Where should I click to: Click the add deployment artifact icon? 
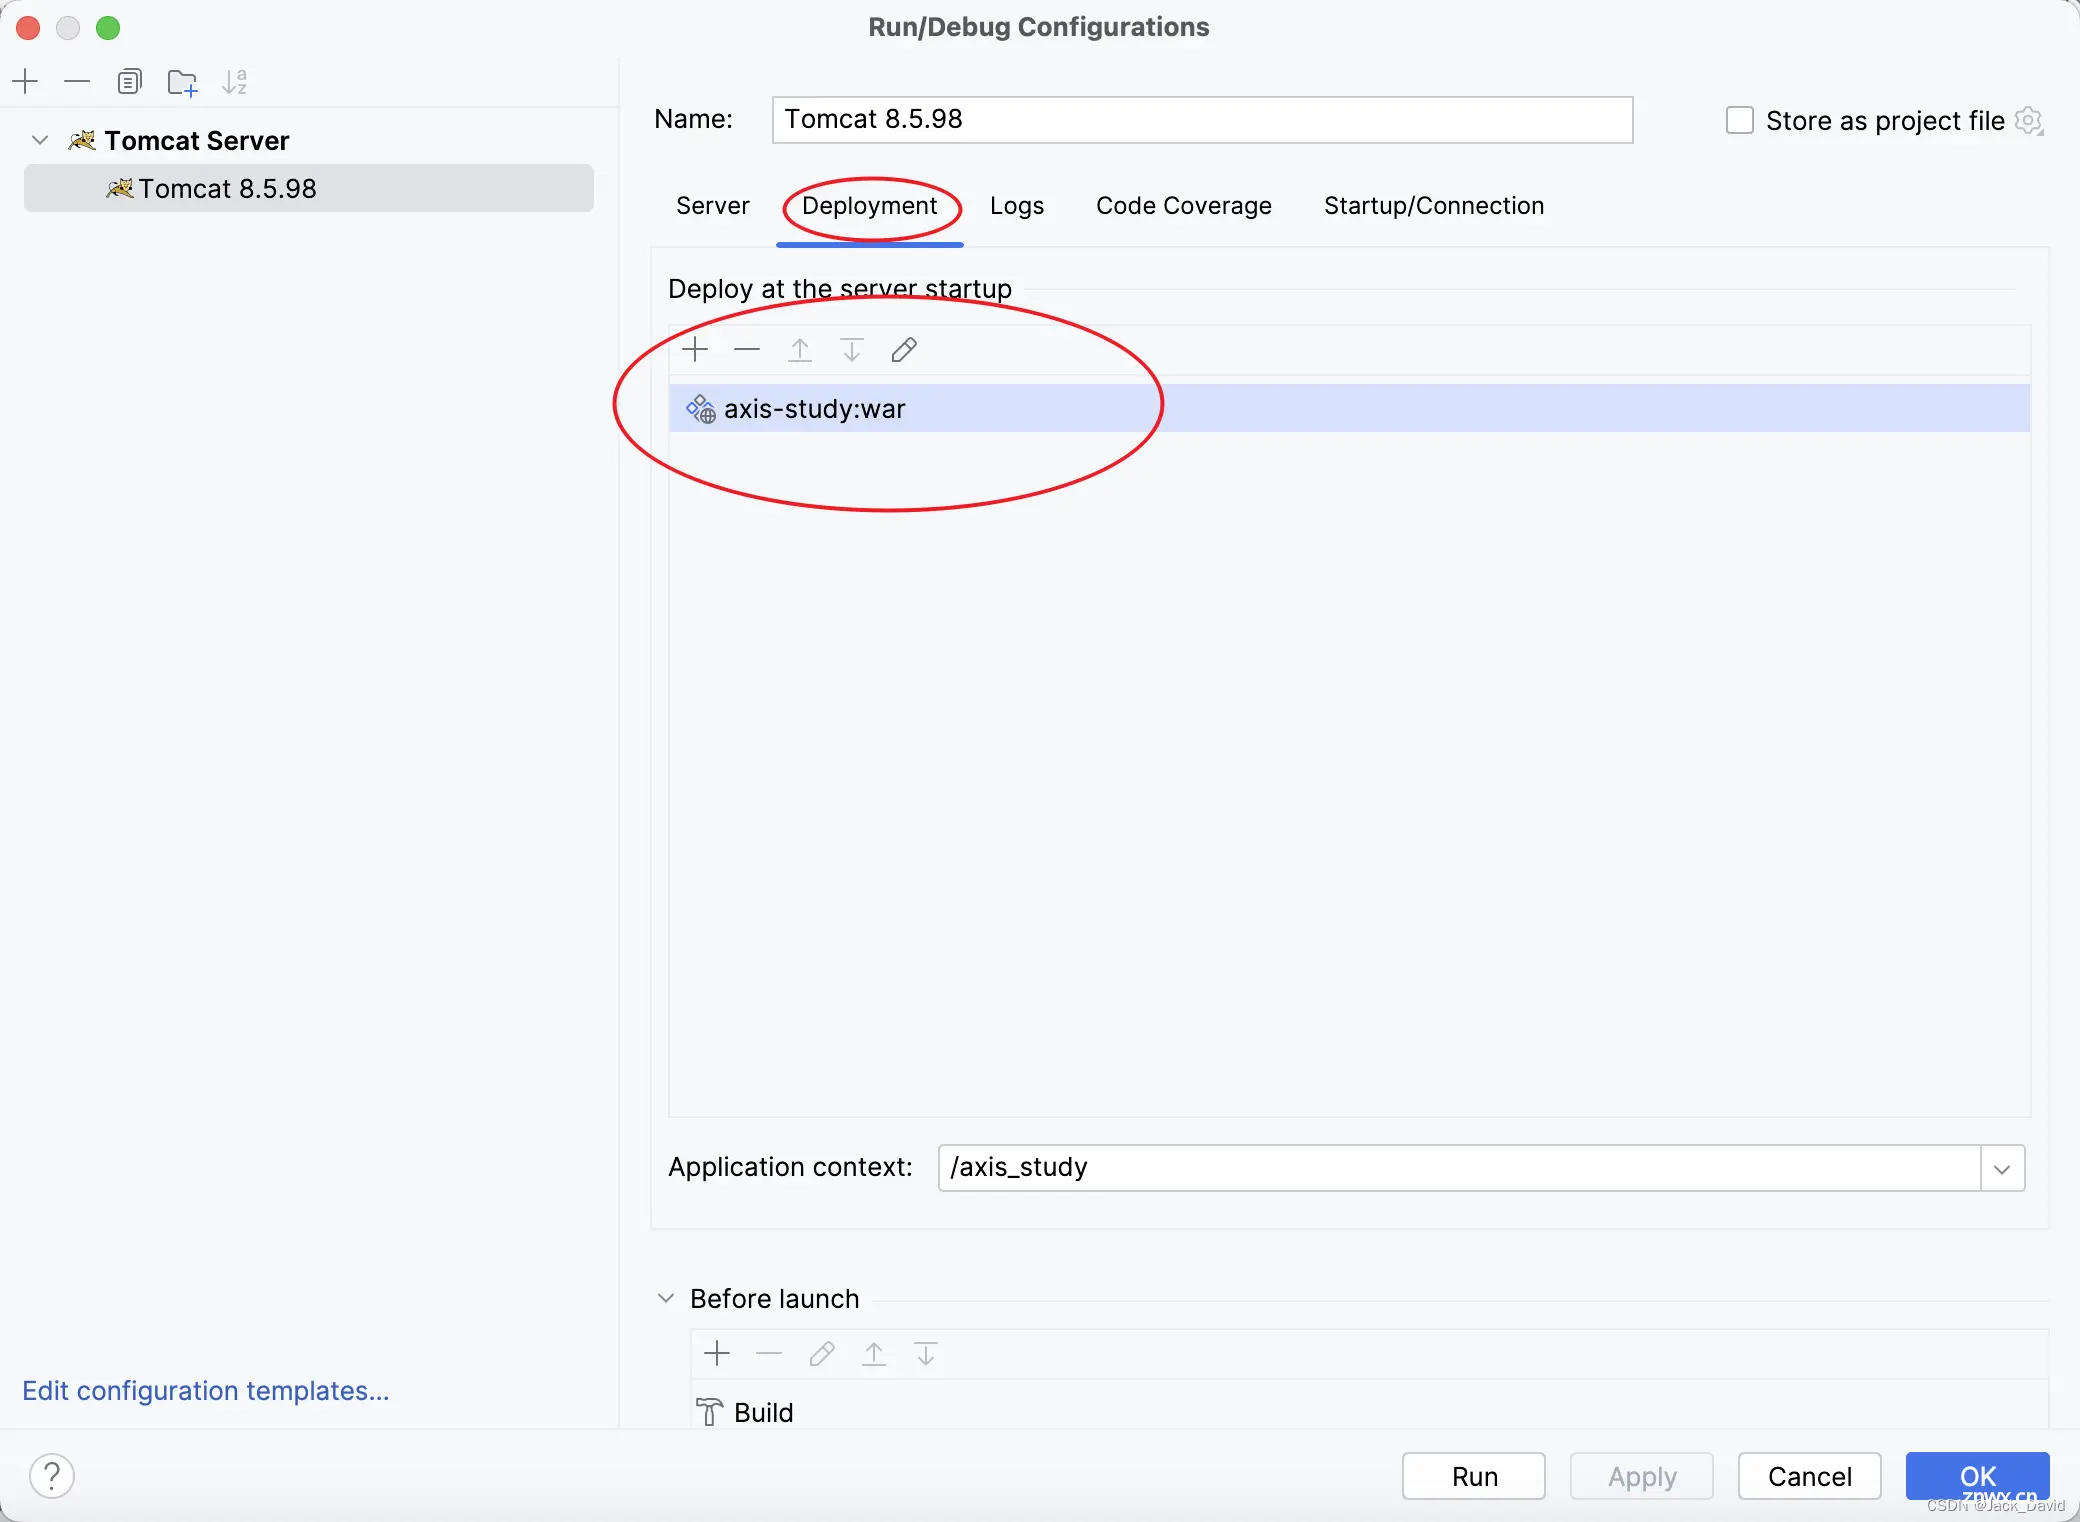pyautogui.click(x=694, y=349)
